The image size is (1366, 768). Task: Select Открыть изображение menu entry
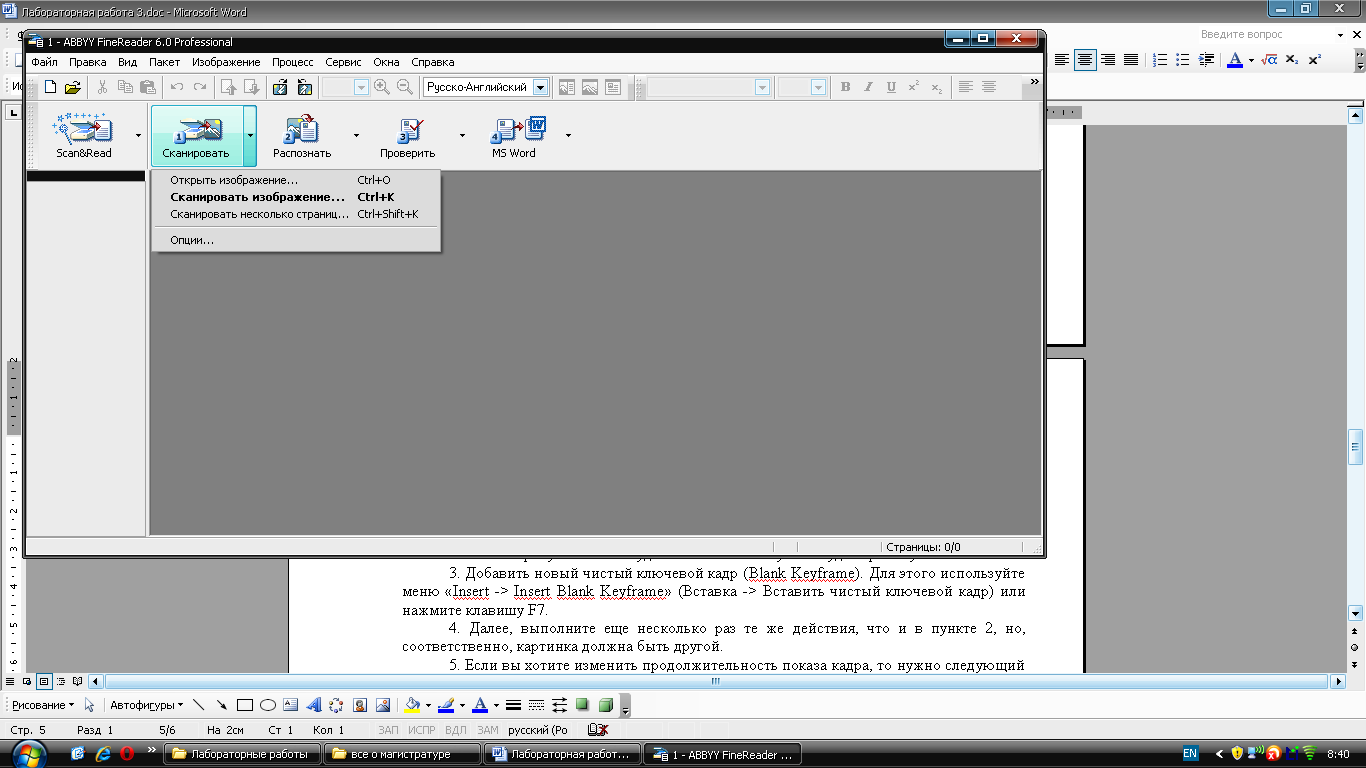point(296,180)
